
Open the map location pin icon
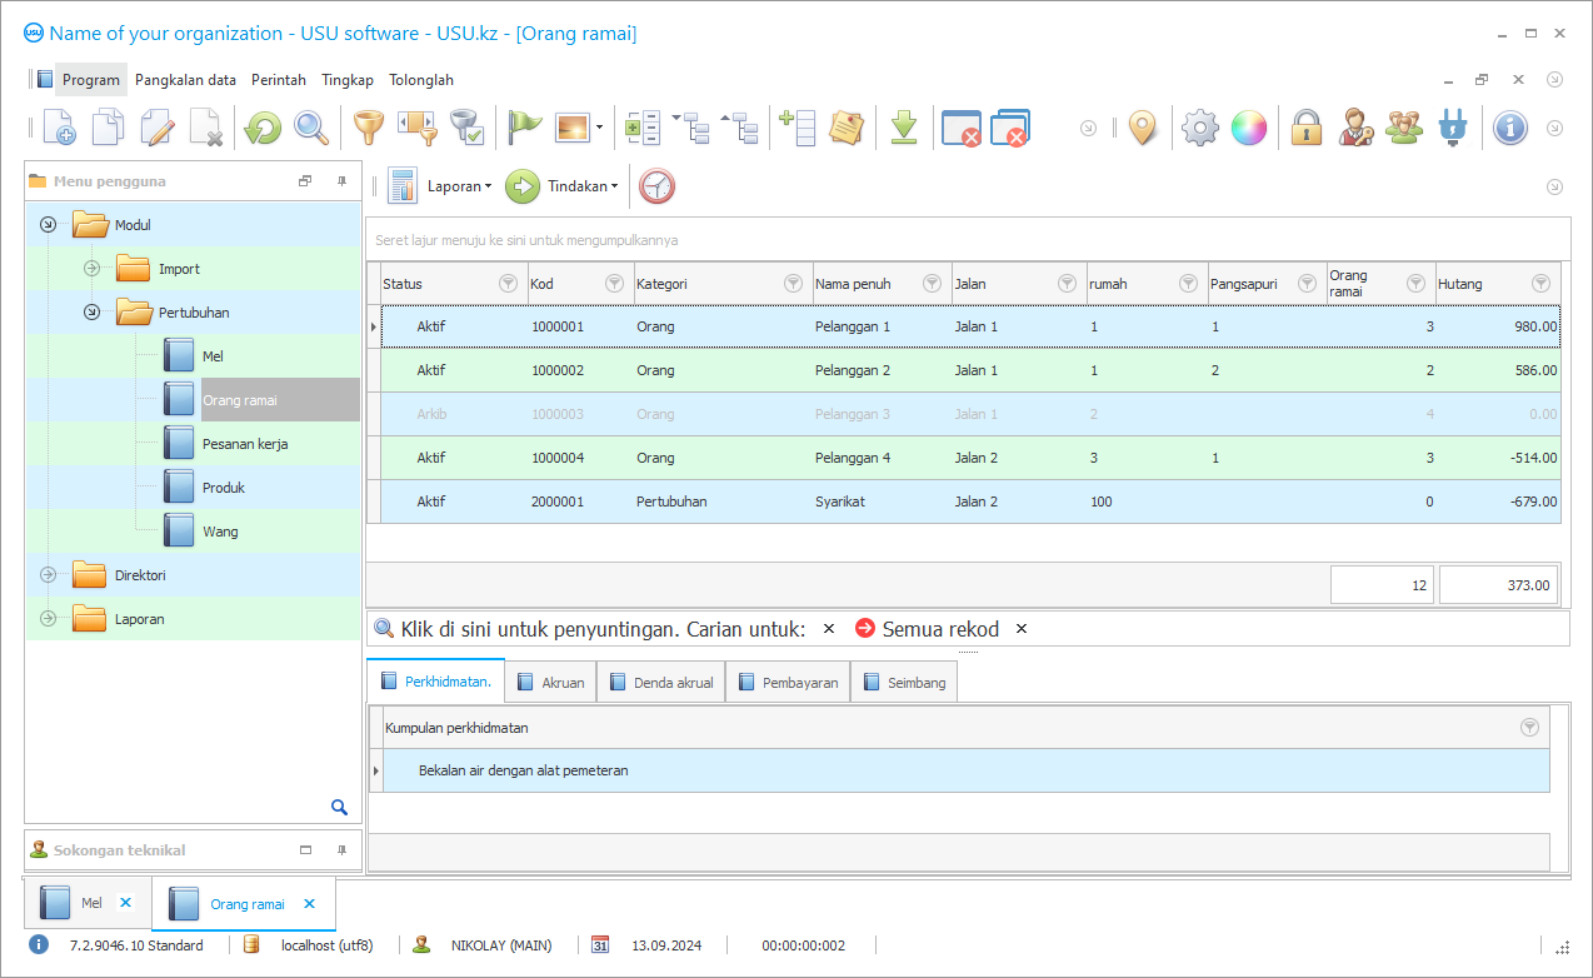point(1142,128)
